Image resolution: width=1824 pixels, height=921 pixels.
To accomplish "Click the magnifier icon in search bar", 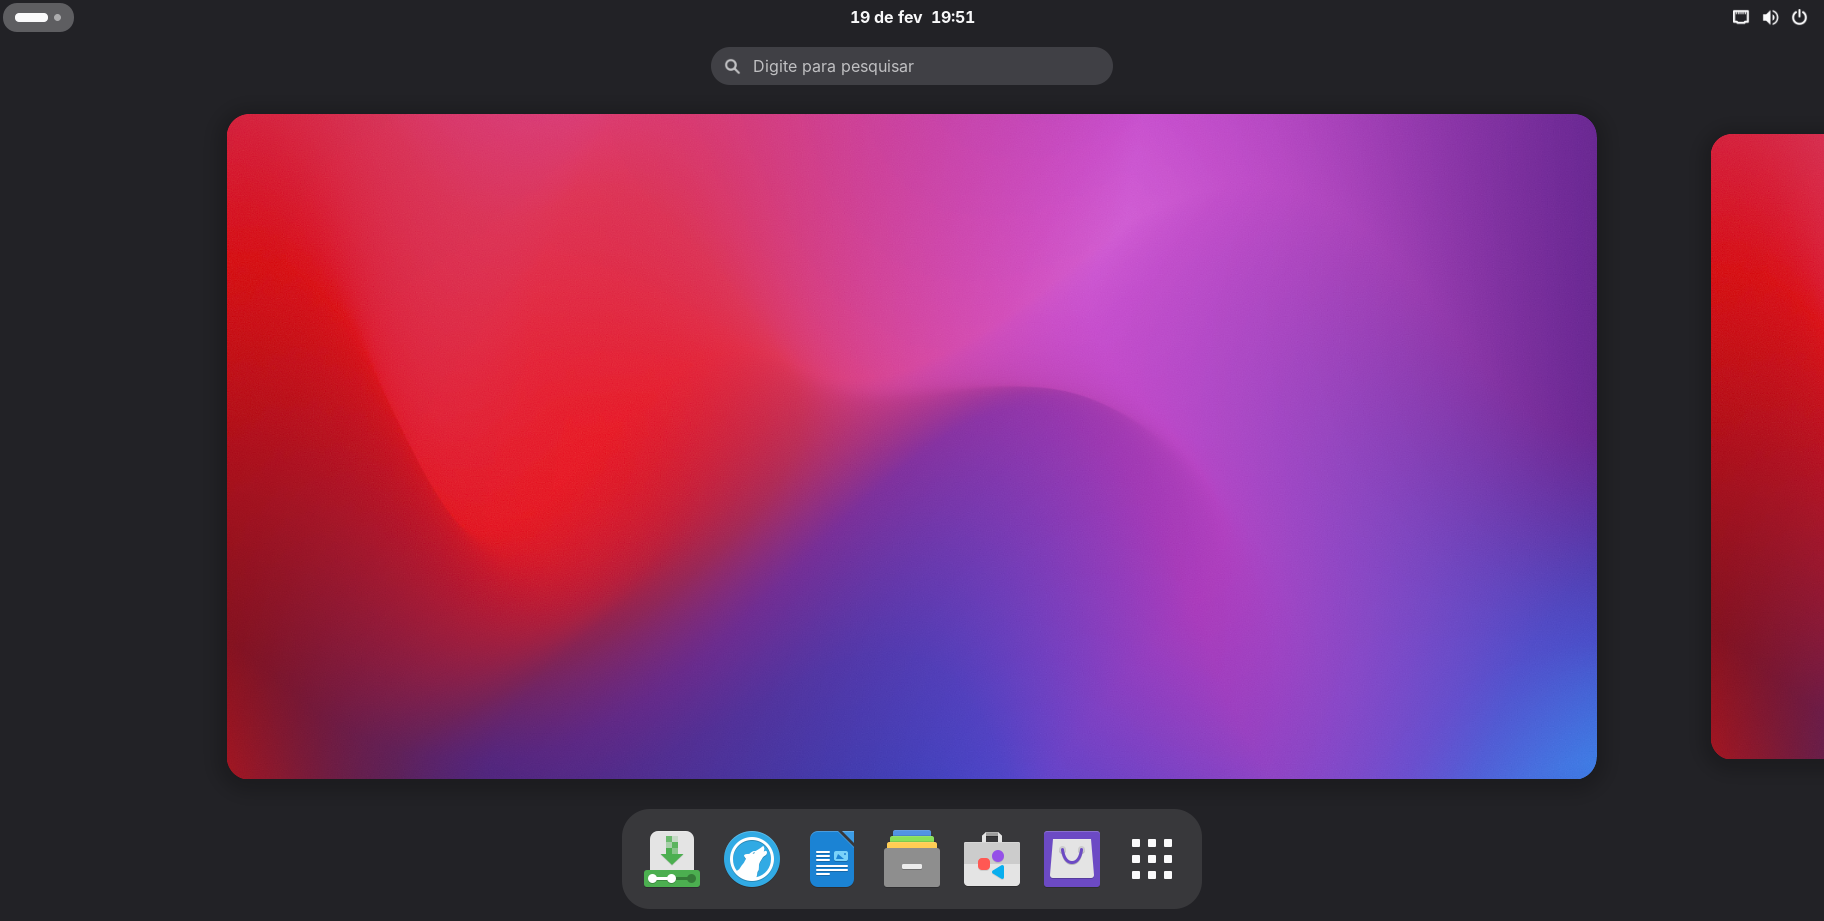I will (733, 66).
